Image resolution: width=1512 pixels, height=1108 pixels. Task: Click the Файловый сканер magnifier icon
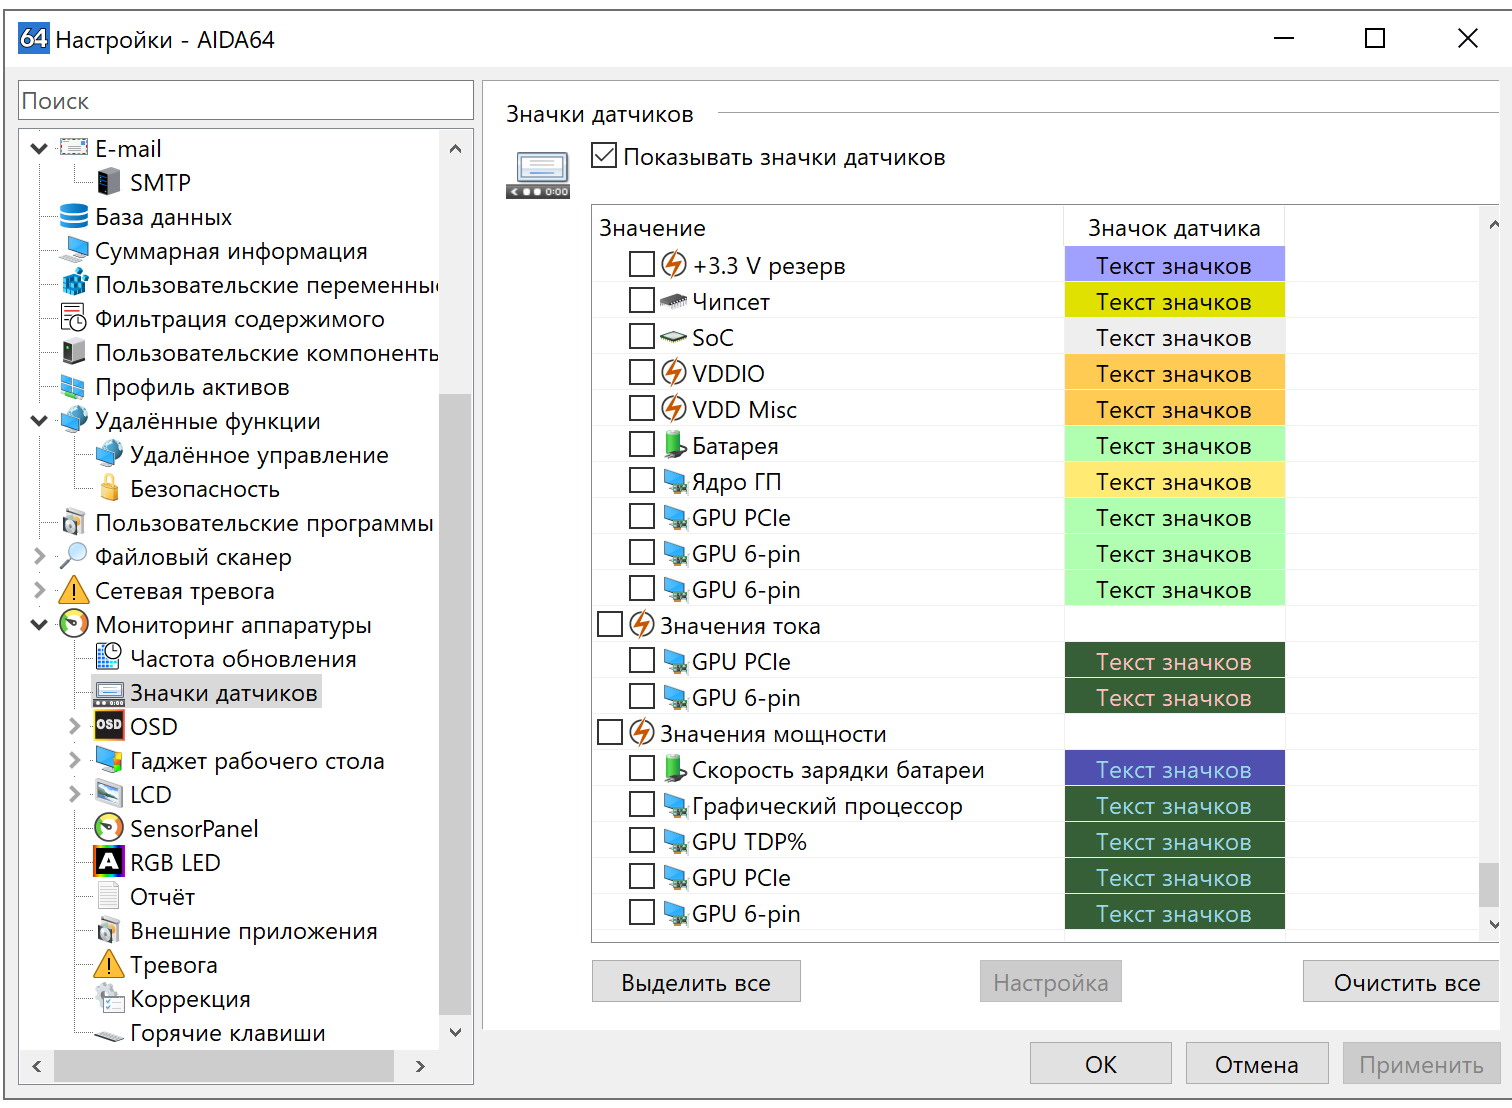(74, 556)
